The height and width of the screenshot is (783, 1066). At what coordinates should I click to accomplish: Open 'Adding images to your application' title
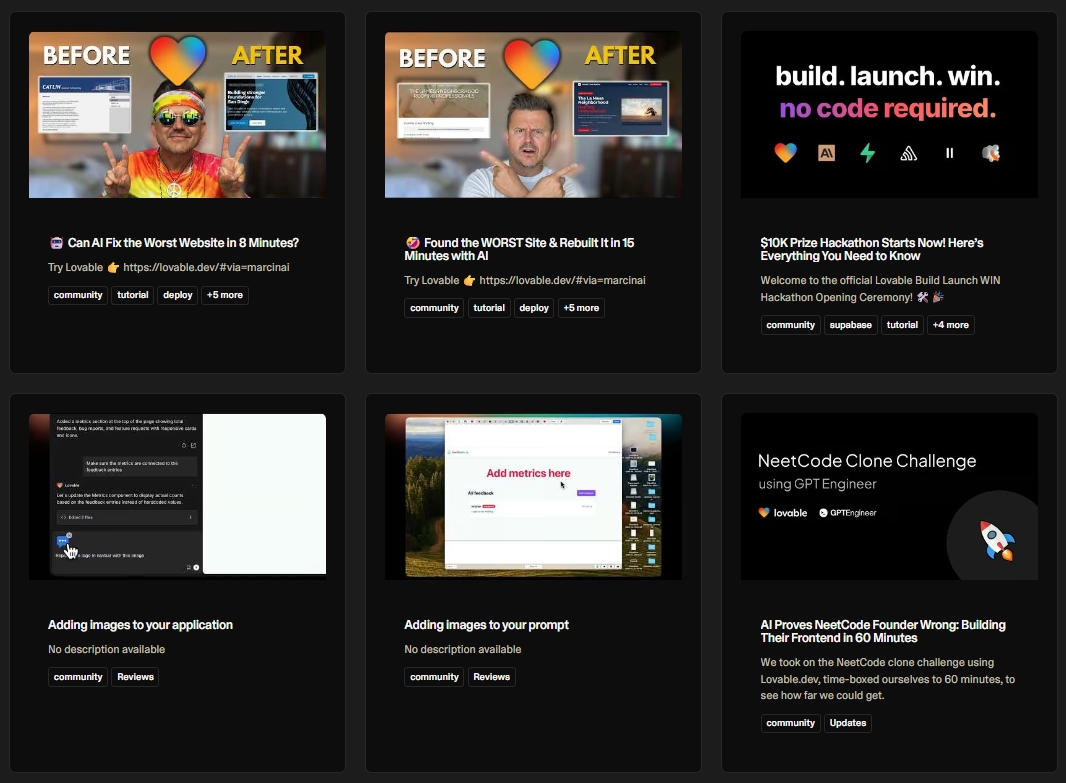140,625
